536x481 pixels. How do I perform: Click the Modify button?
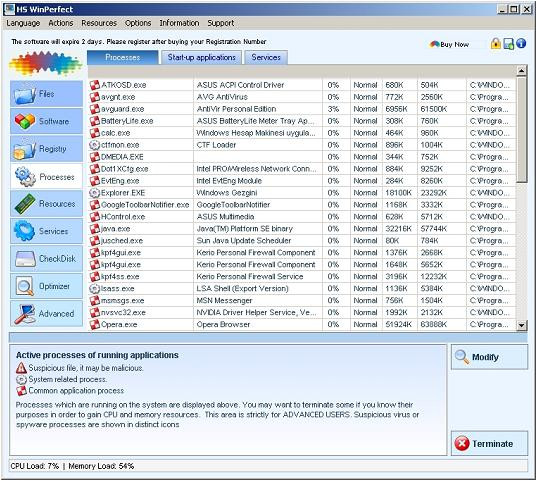[490, 357]
